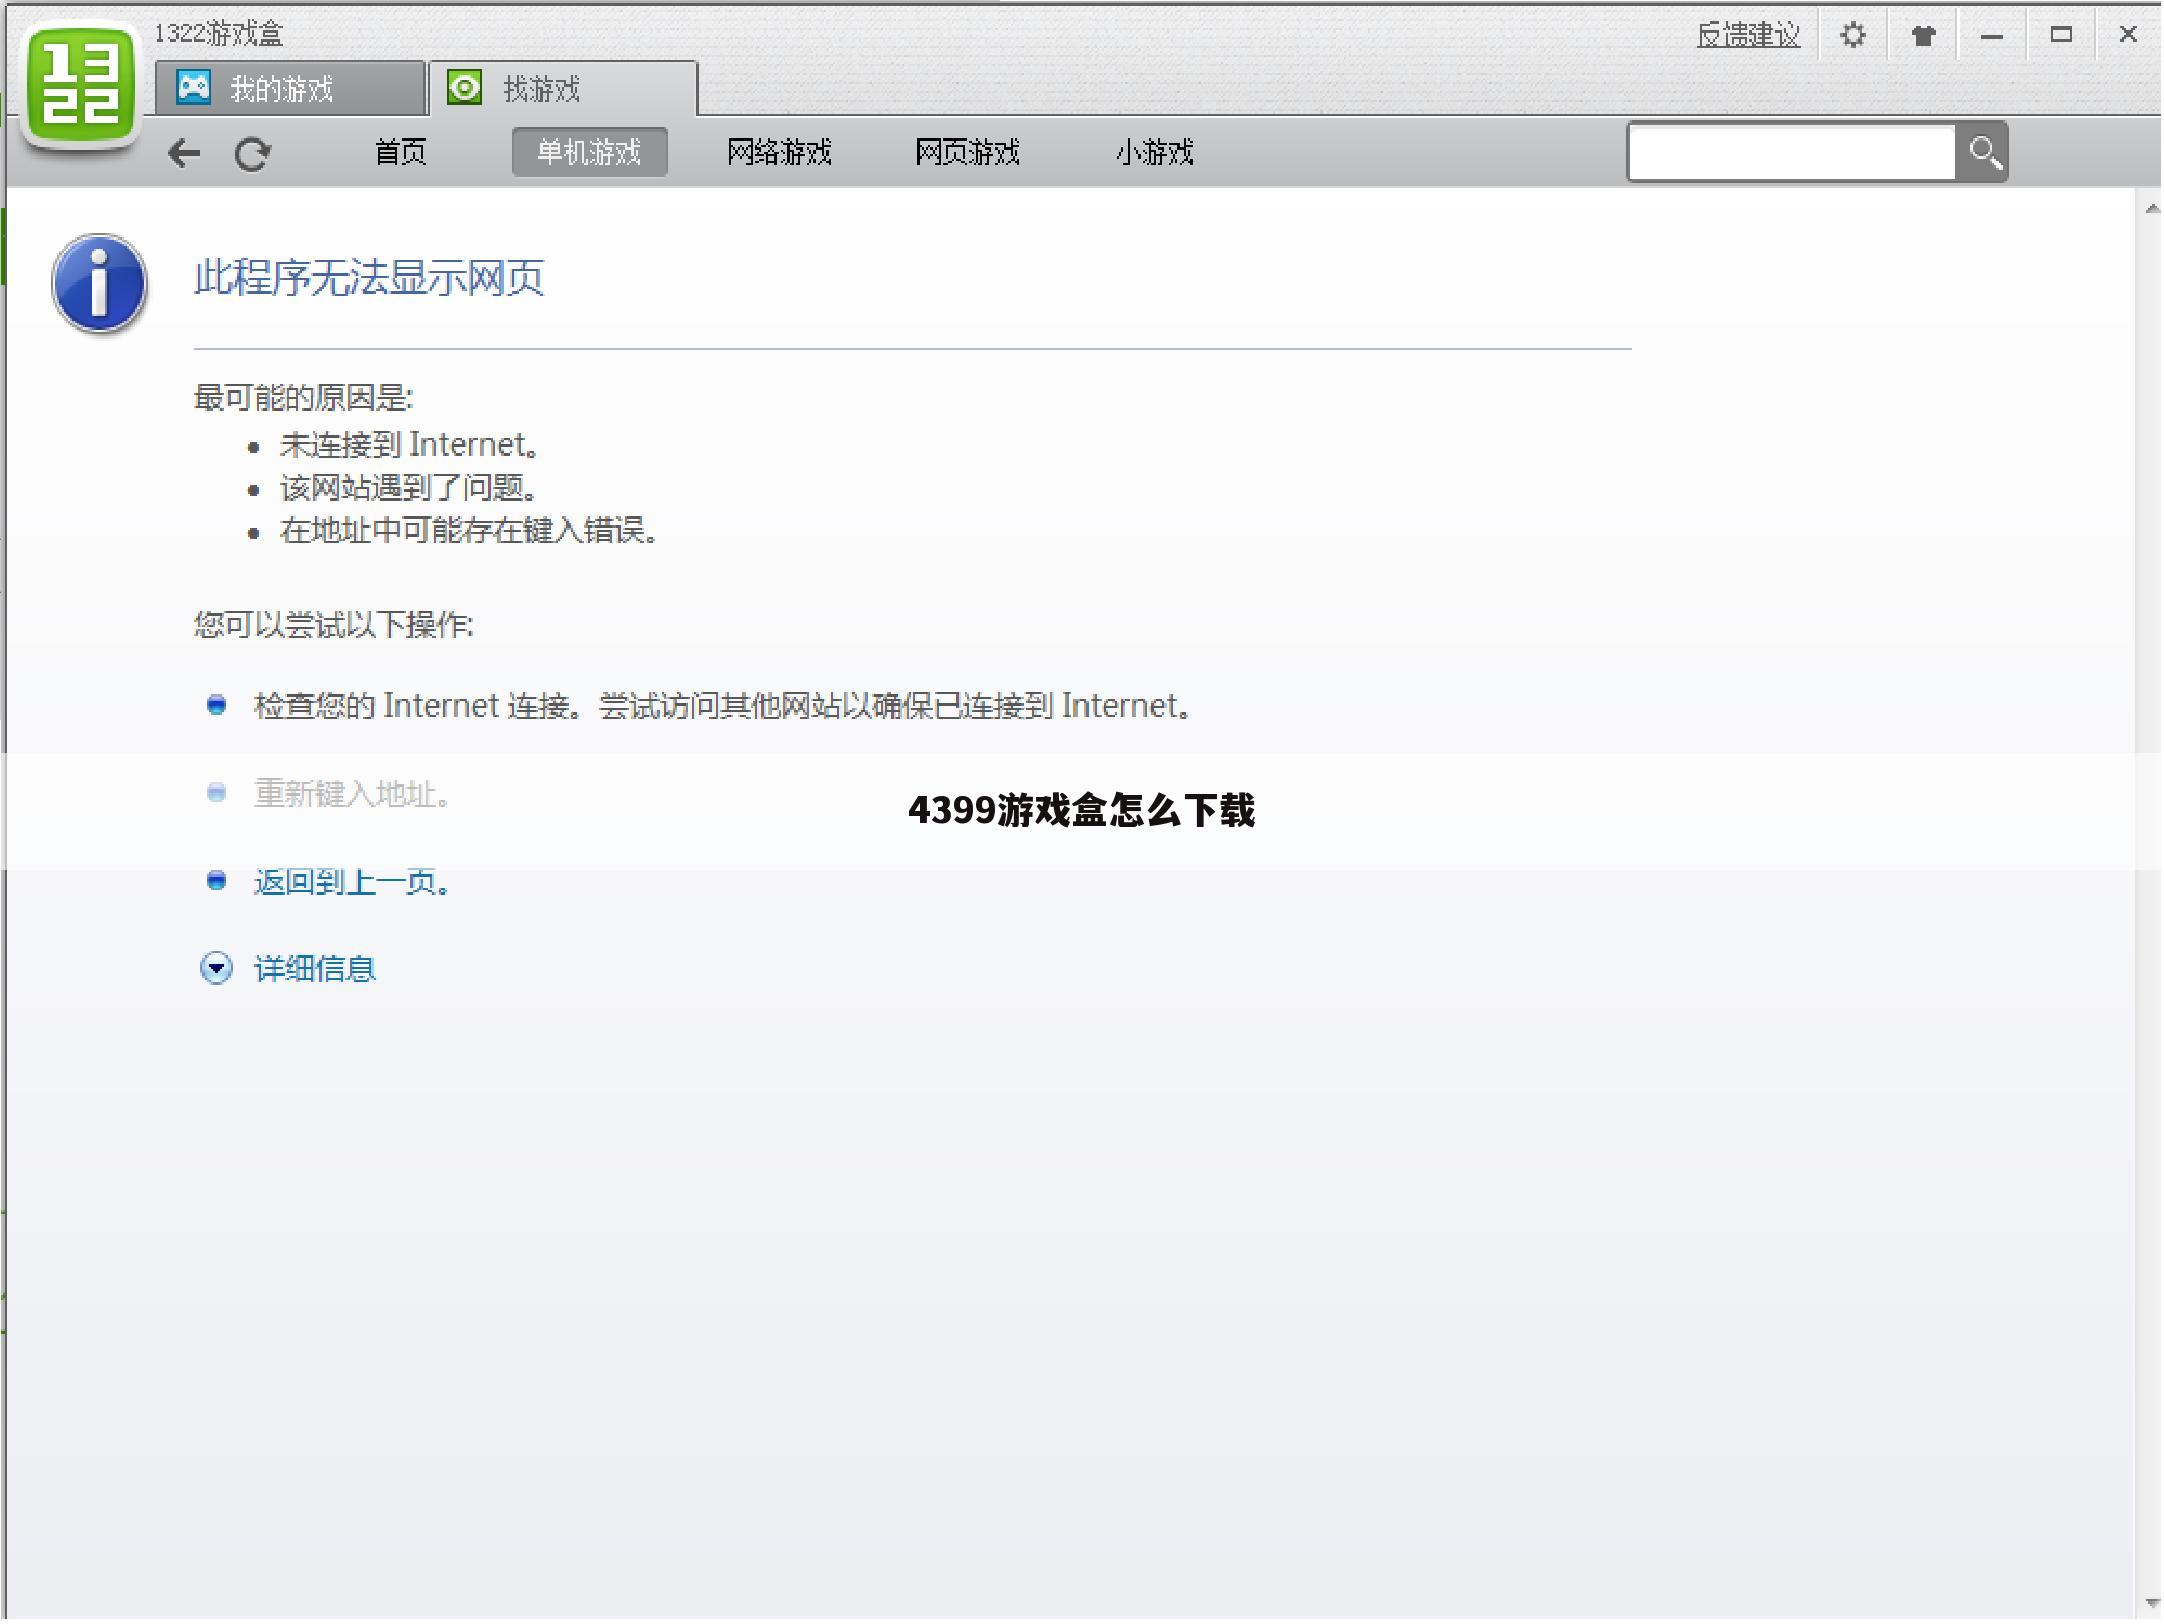The width and height of the screenshot is (2164, 1624).
Task: Click the text 您可以尝试以下操作:
Action: click(x=333, y=625)
